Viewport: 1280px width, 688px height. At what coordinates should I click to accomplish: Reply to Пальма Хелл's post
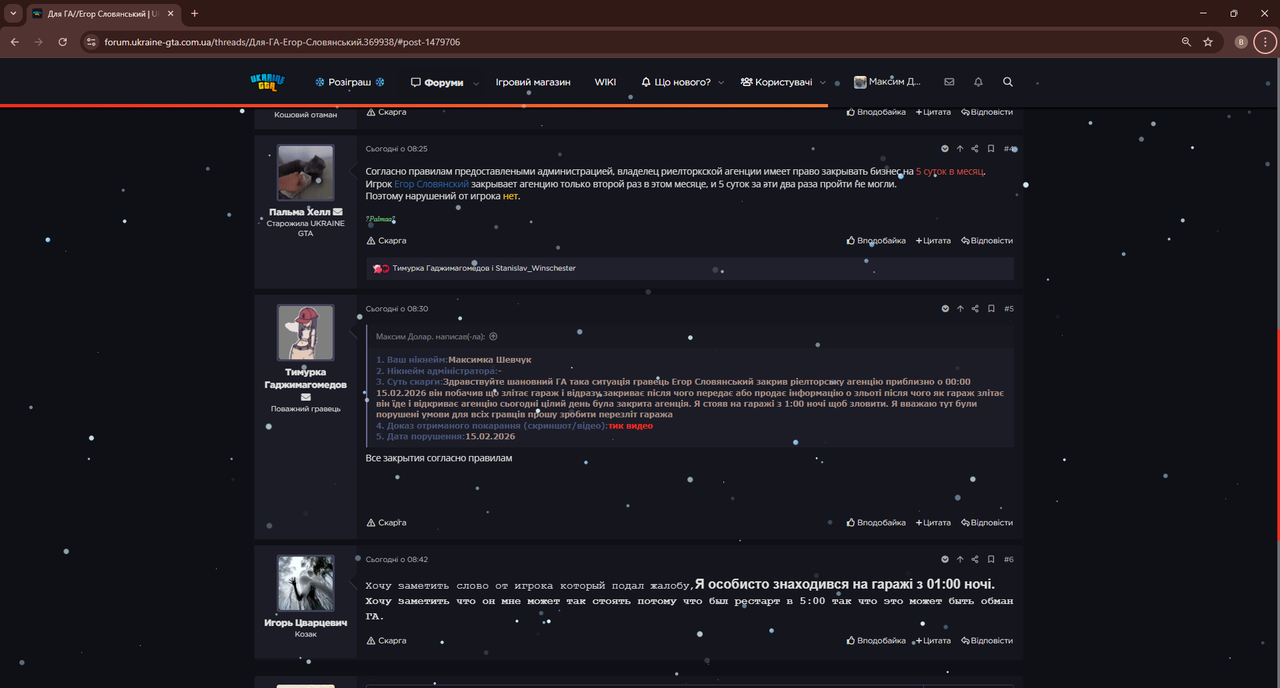(x=986, y=241)
